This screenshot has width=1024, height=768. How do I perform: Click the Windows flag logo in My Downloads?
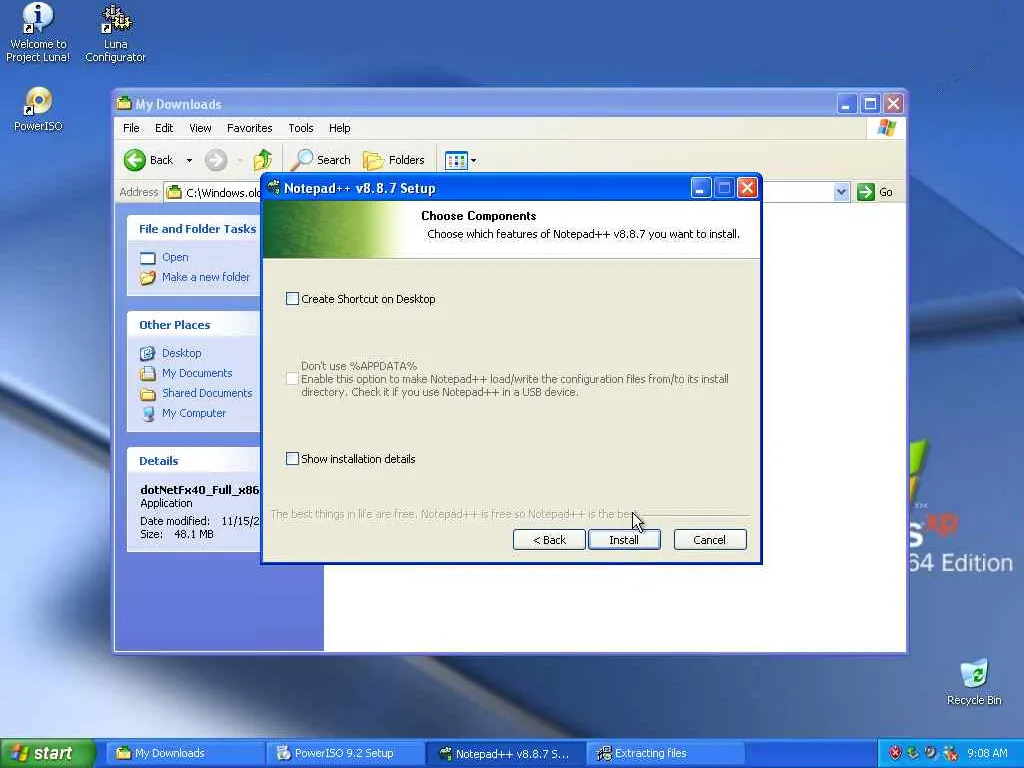(886, 128)
